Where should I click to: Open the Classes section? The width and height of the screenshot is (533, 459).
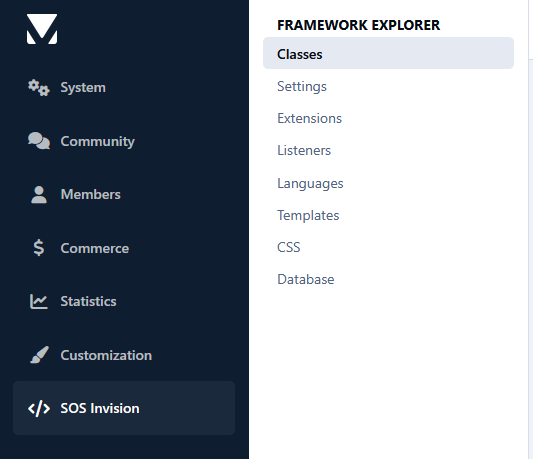click(x=388, y=53)
